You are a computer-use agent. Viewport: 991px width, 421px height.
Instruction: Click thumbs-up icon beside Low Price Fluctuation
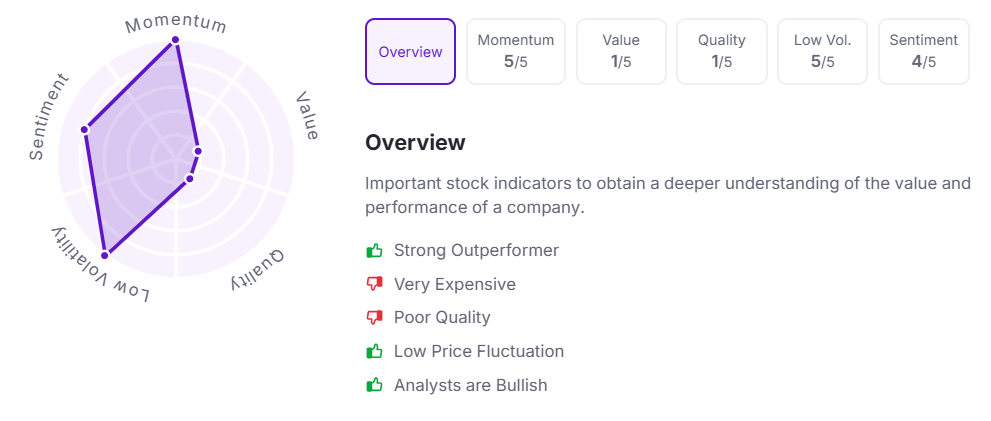point(375,351)
